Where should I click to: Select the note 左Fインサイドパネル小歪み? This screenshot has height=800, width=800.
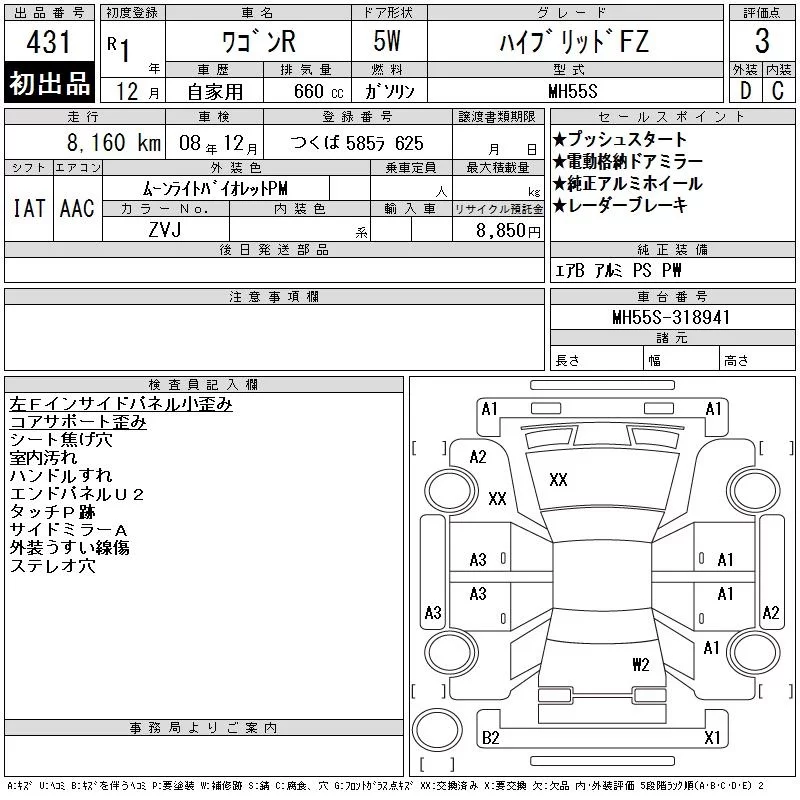121,404
